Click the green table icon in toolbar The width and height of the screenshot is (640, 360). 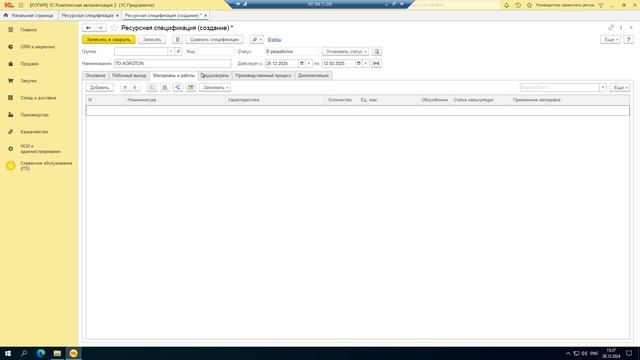(x=191, y=88)
